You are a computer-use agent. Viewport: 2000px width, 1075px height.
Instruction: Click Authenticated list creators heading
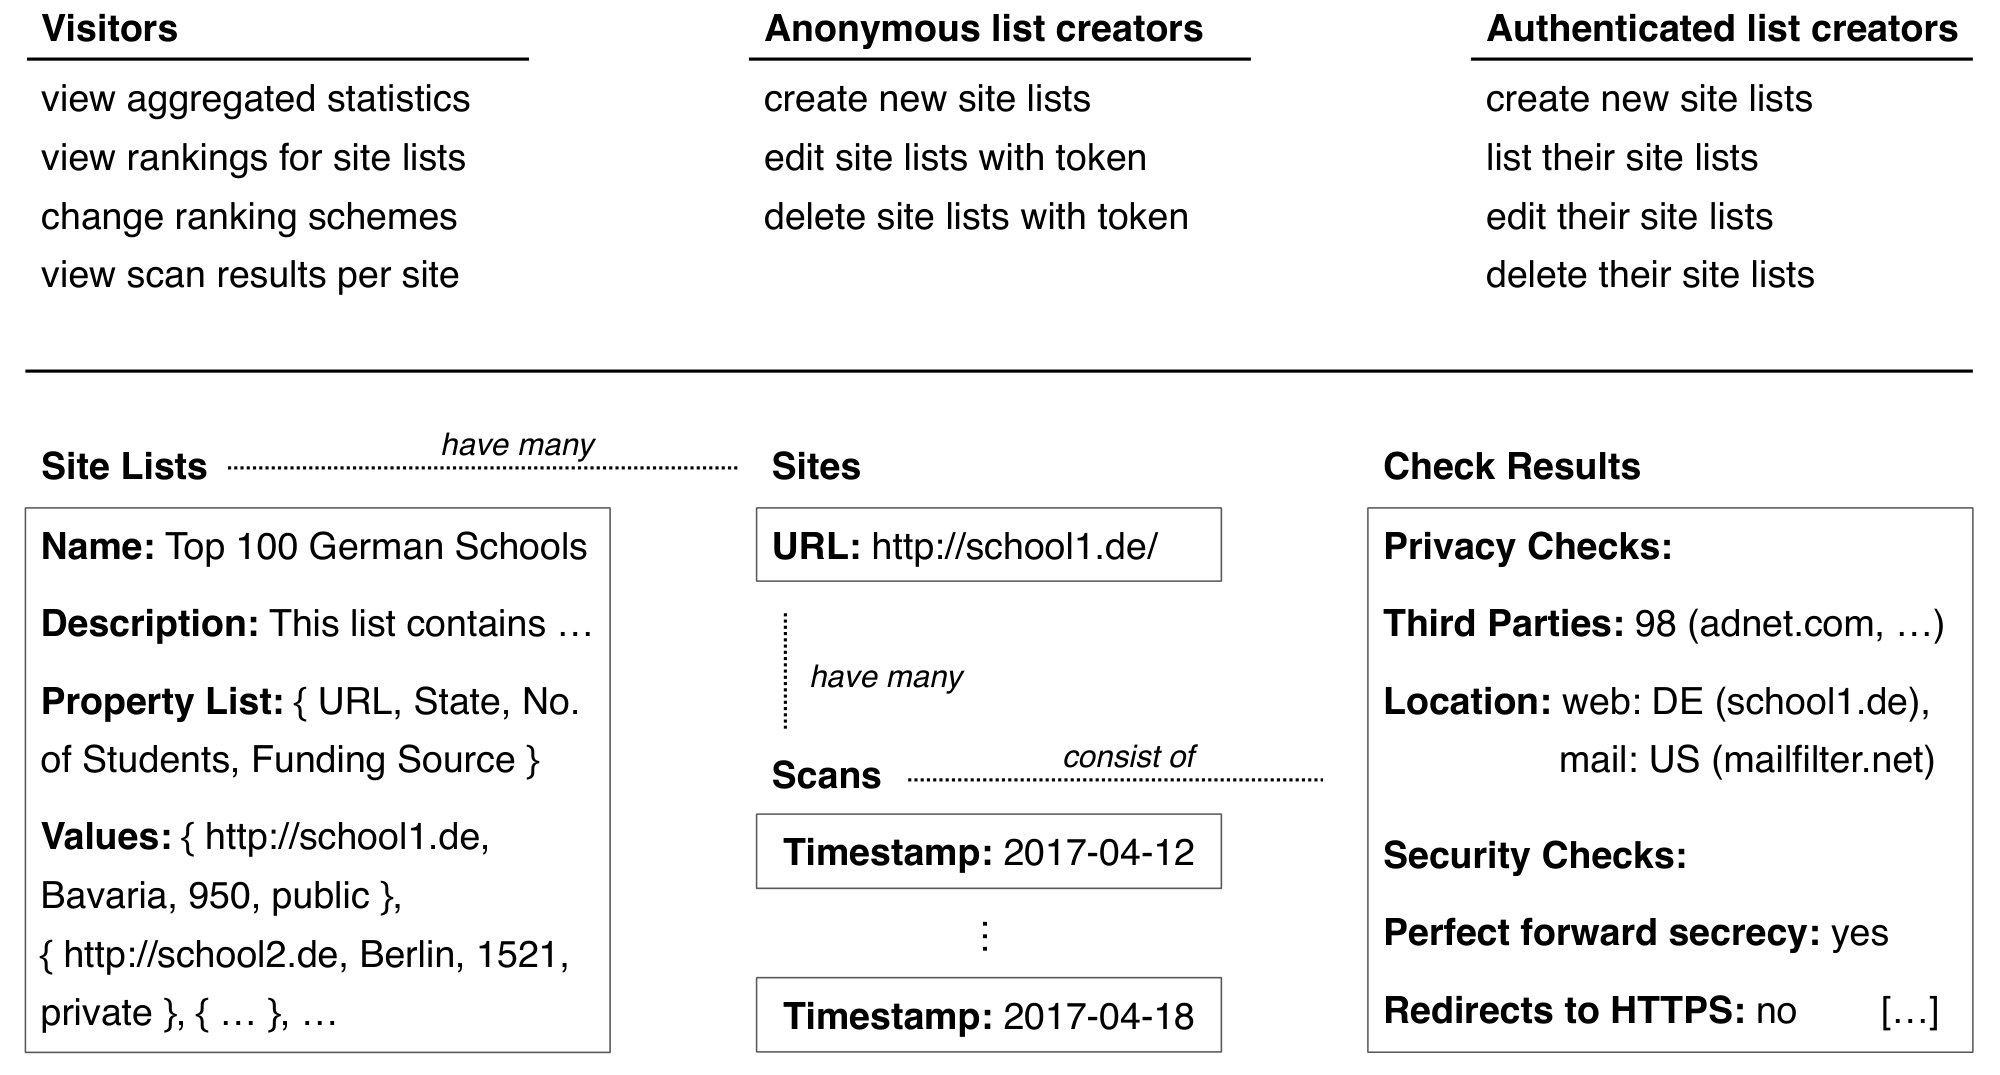click(x=1721, y=29)
